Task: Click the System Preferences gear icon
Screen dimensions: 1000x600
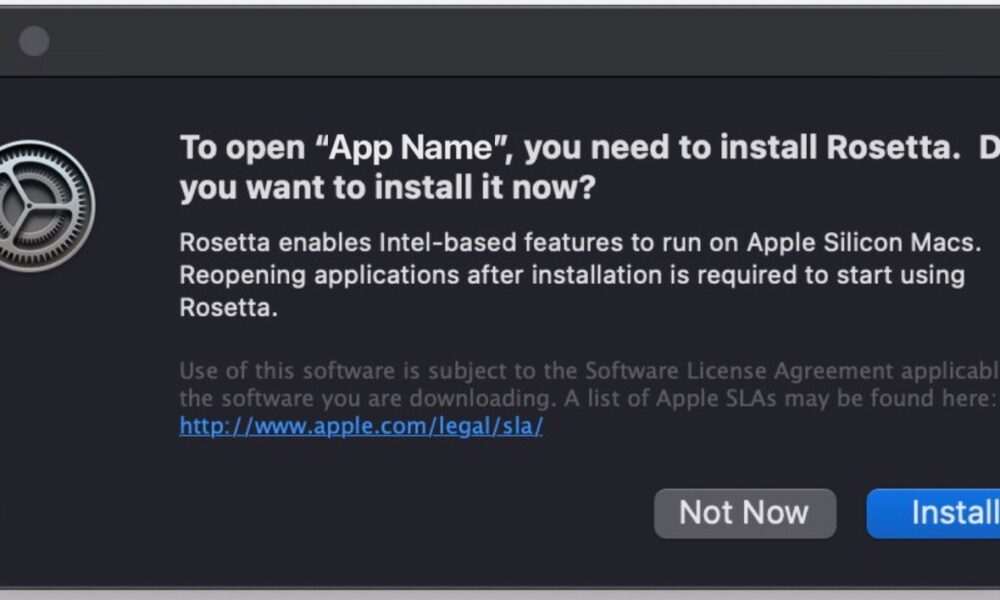Action: click(45, 206)
